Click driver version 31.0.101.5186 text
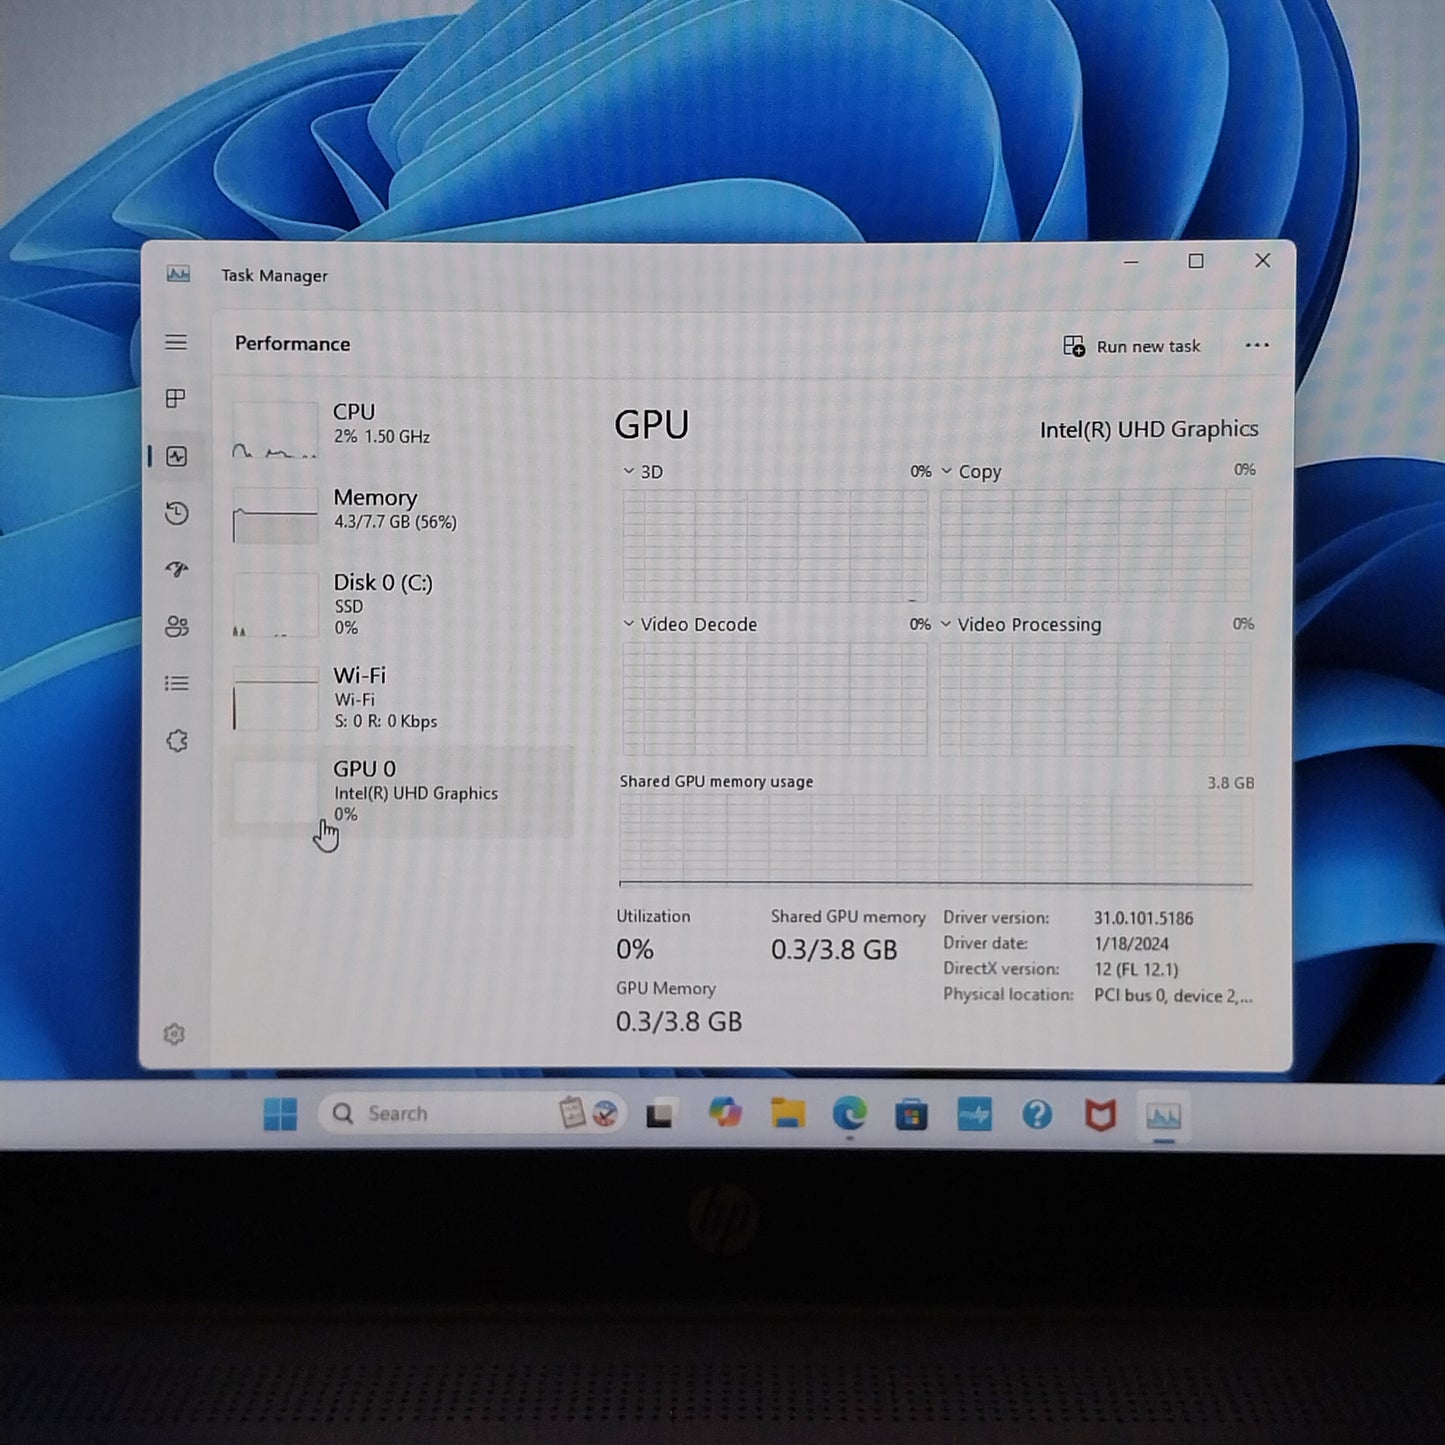The height and width of the screenshot is (1445, 1445). (1143, 918)
